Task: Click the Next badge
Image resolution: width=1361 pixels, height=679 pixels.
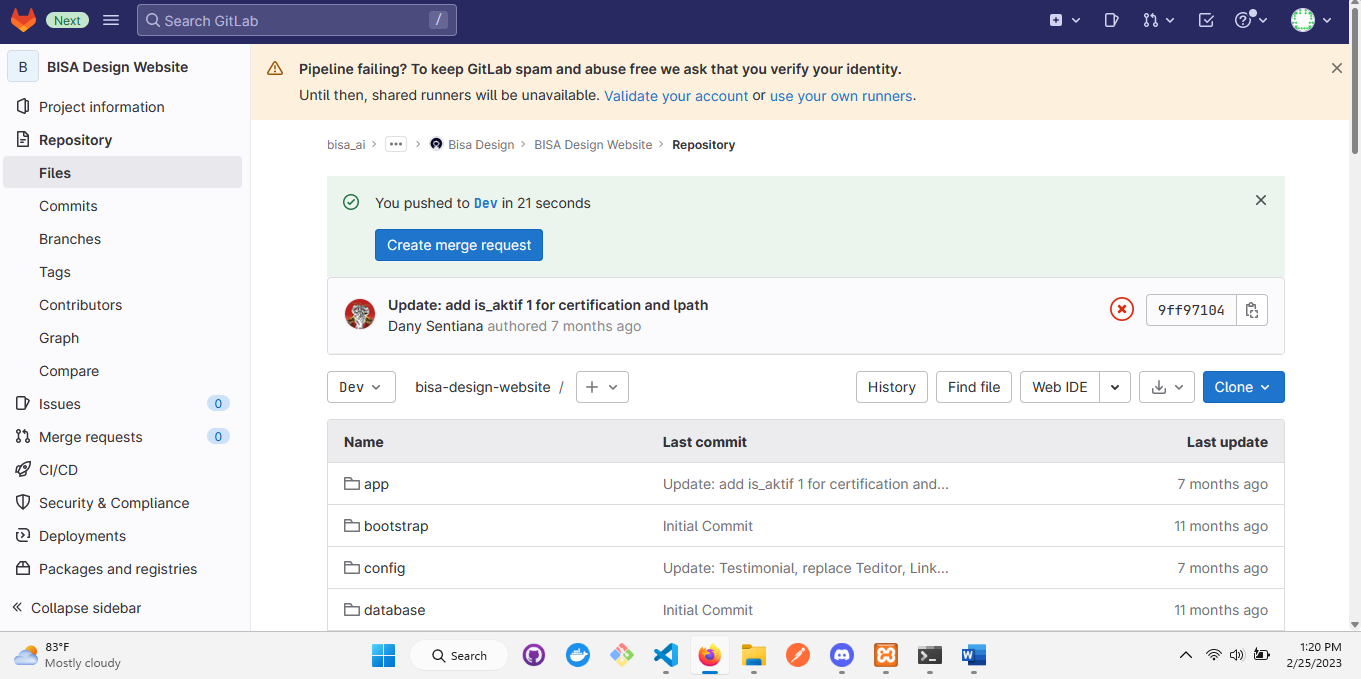Action: pyautogui.click(x=67, y=20)
